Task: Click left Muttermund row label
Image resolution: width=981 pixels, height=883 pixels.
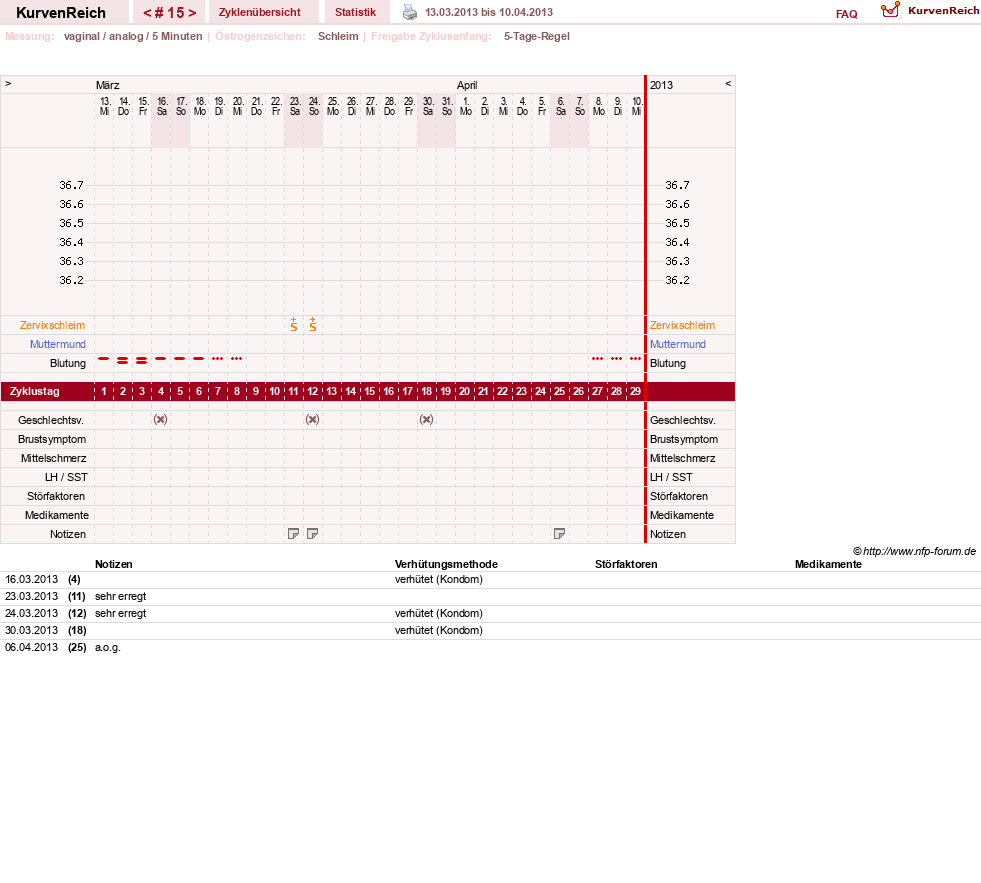Action: pyautogui.click(x=58, y=344)
